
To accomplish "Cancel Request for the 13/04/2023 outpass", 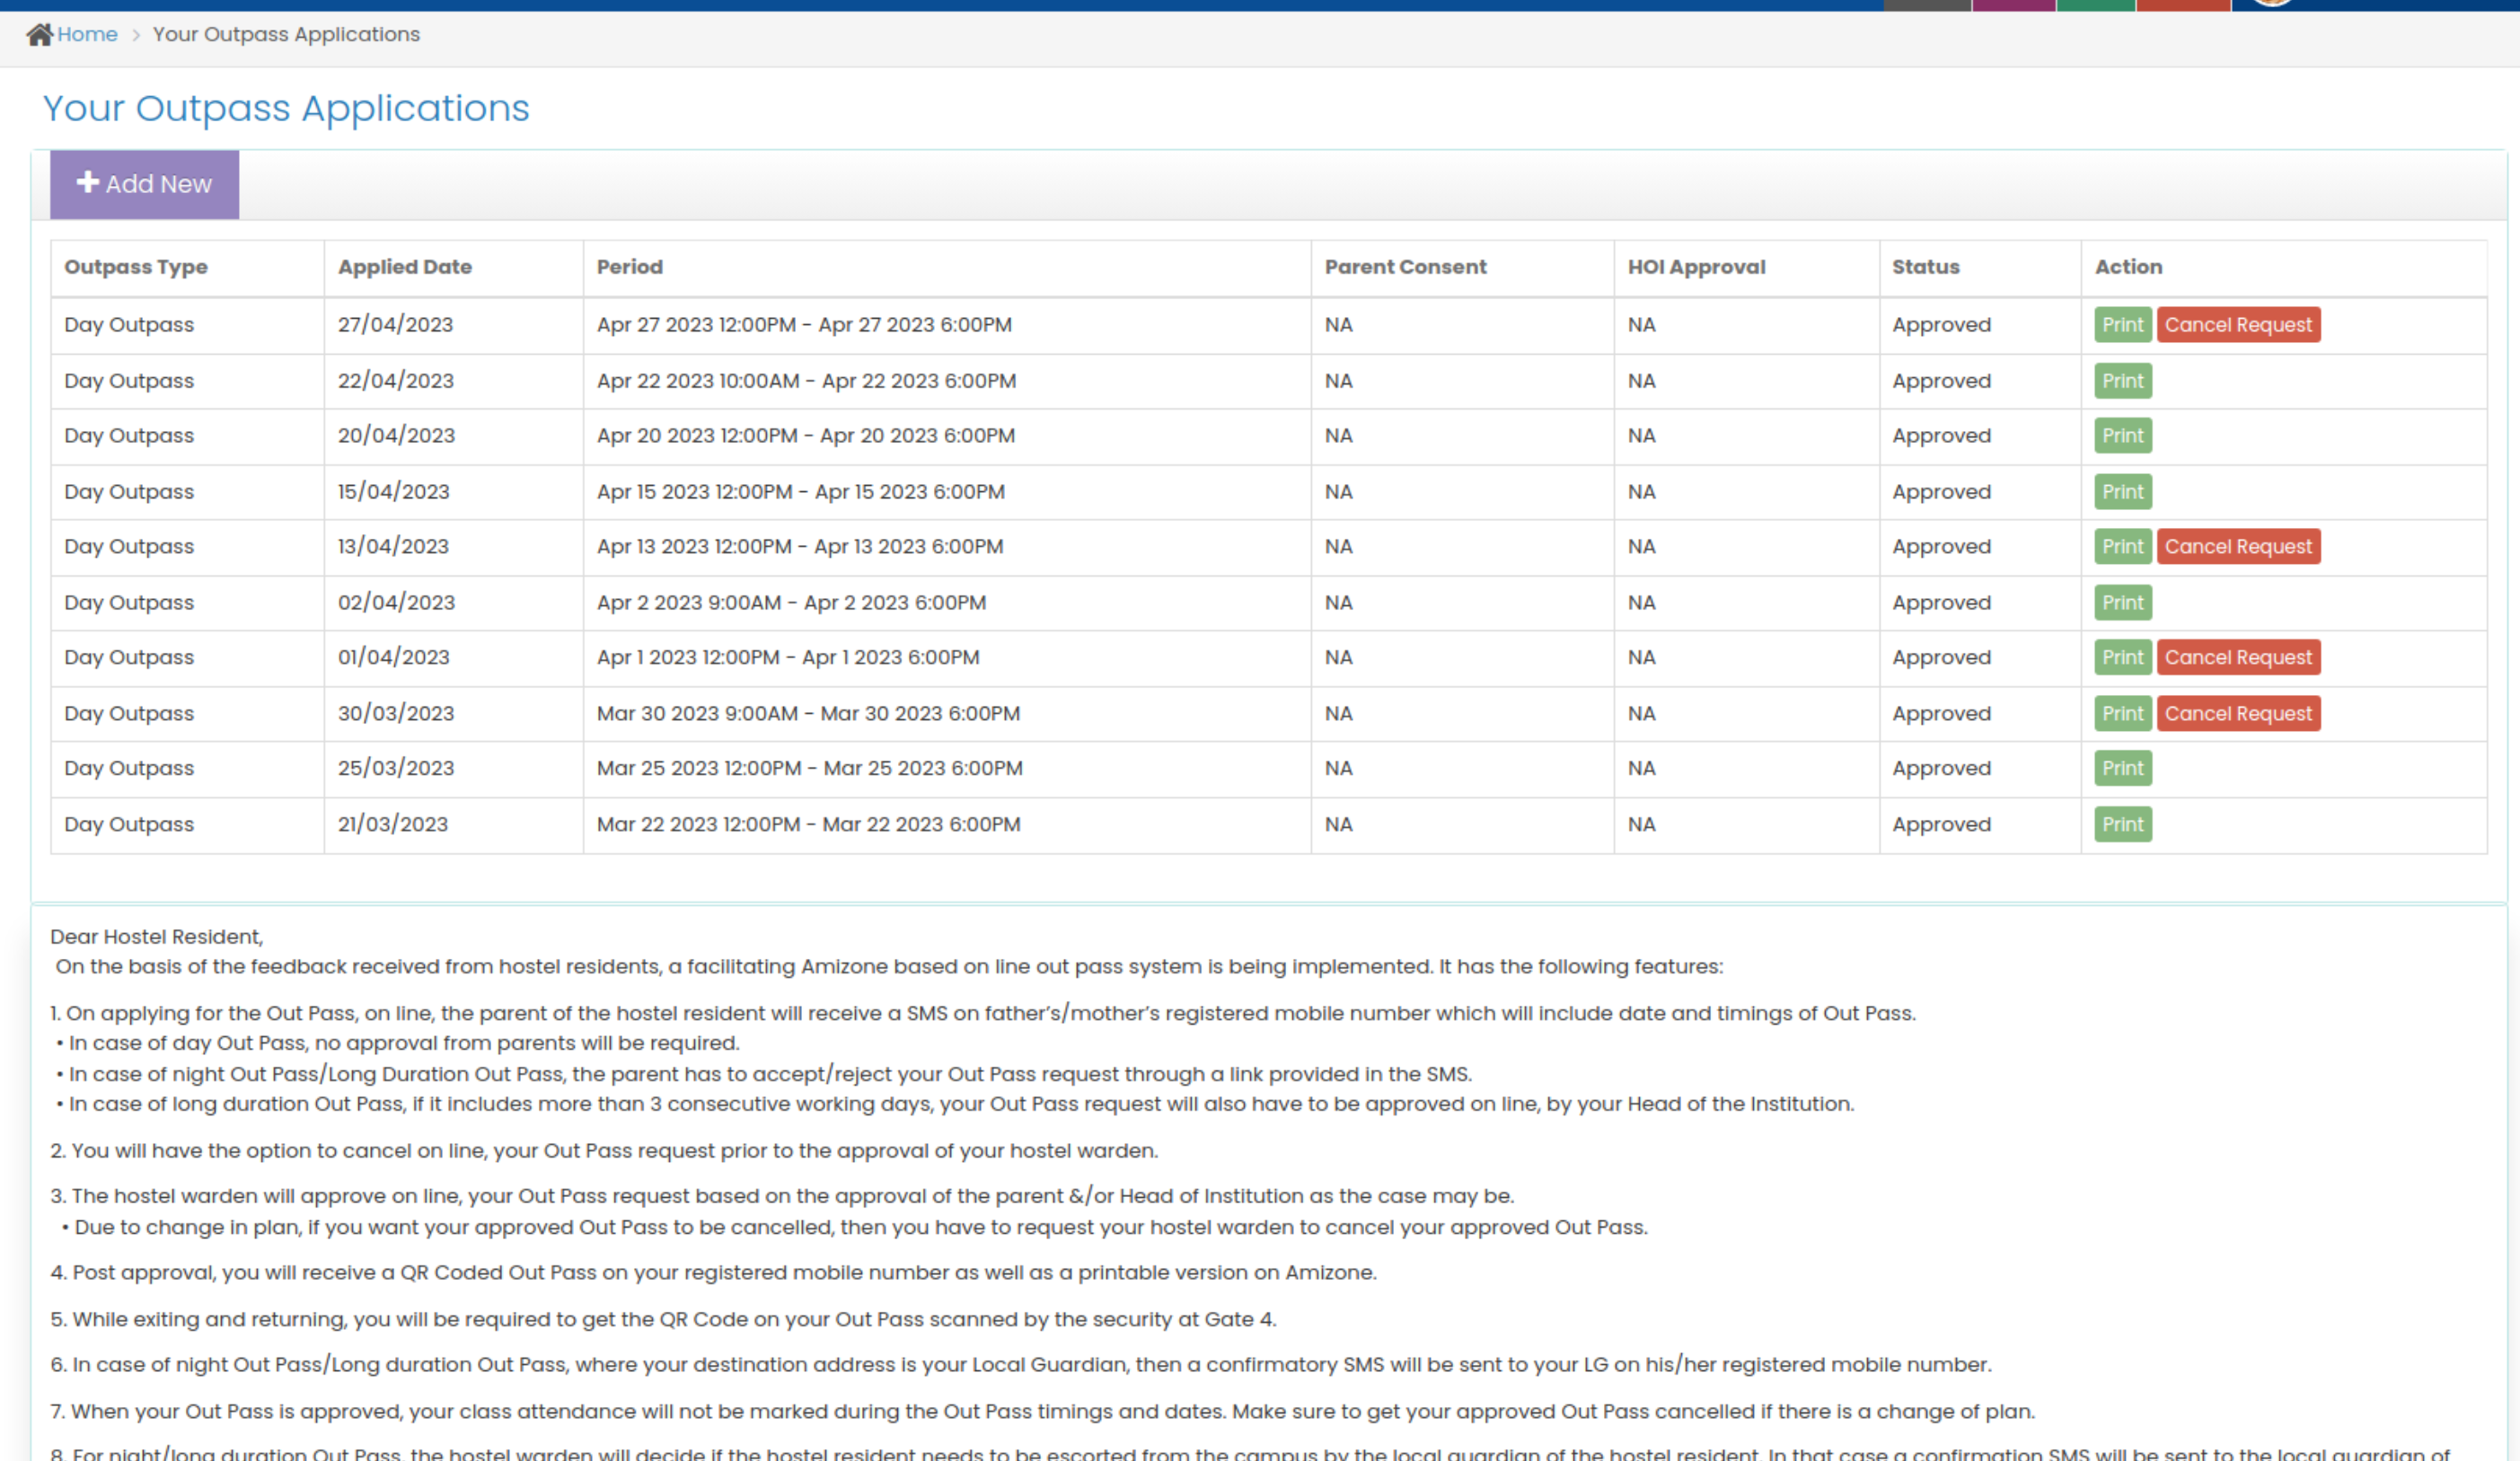I will coord(2238,547).
